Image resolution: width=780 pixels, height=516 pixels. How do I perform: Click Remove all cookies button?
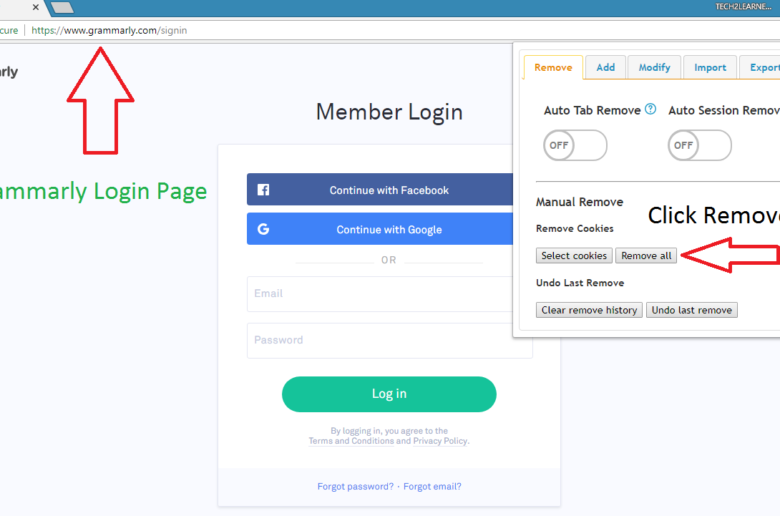click(x=646, y=255)
